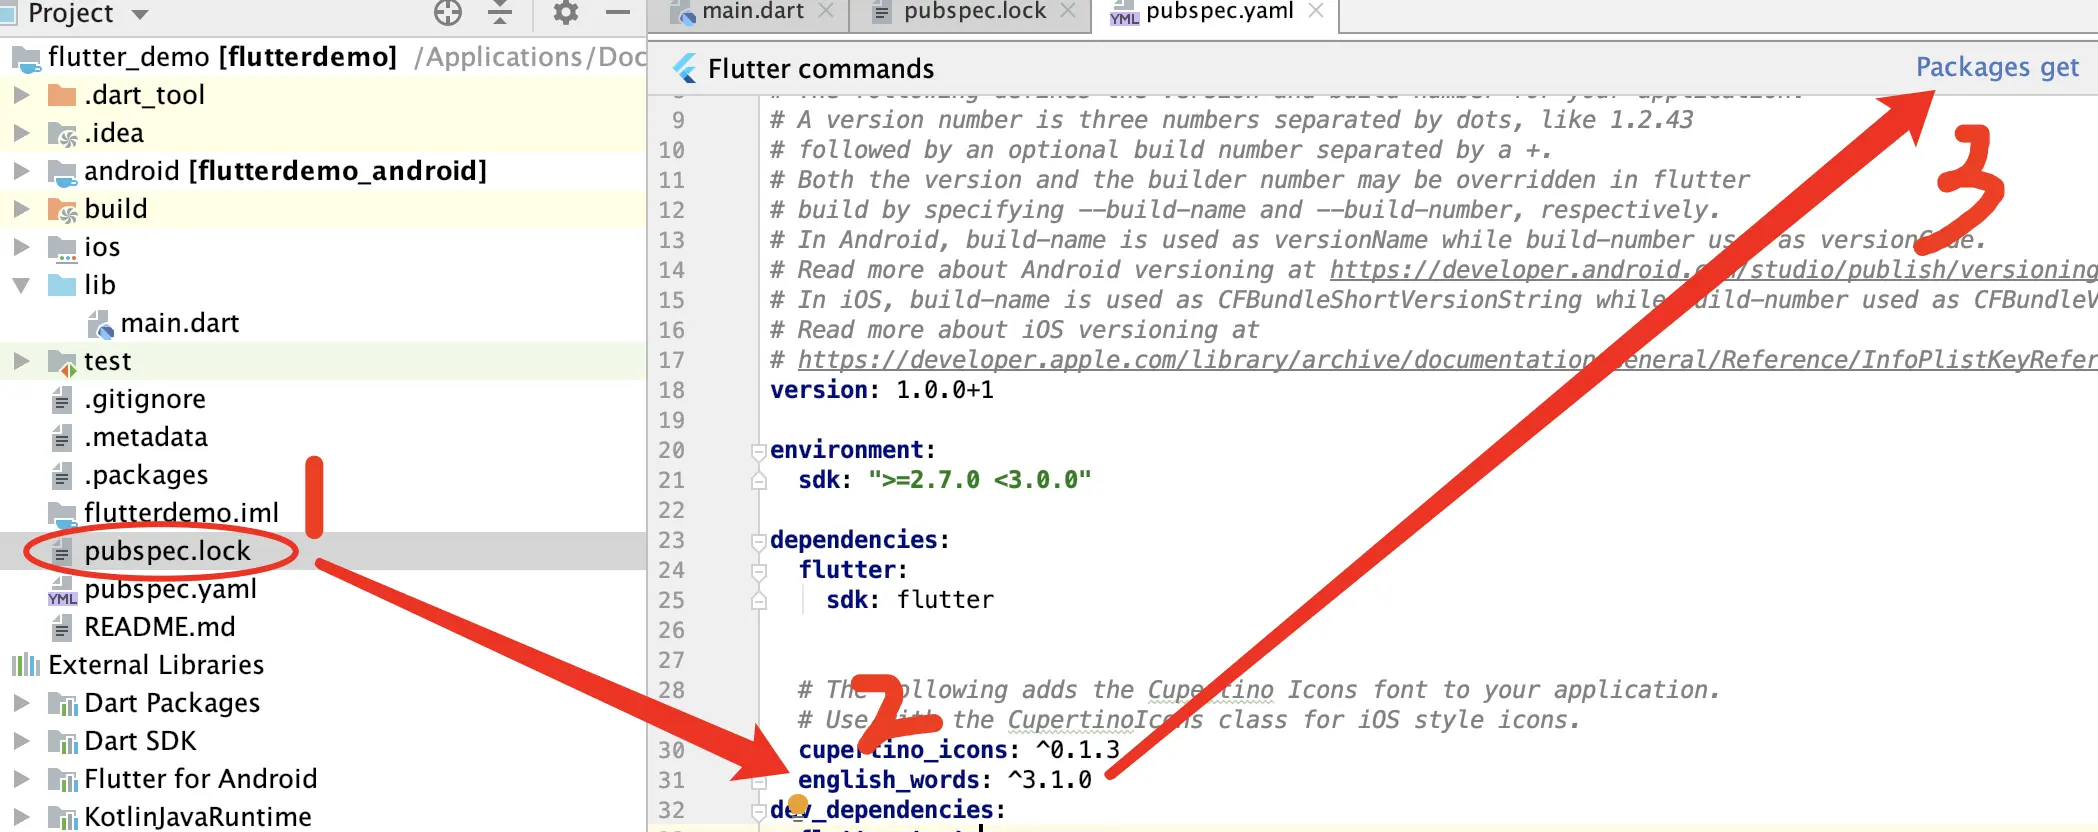
Task: Expand Flutter for Android library
Action: click(21, 779)
